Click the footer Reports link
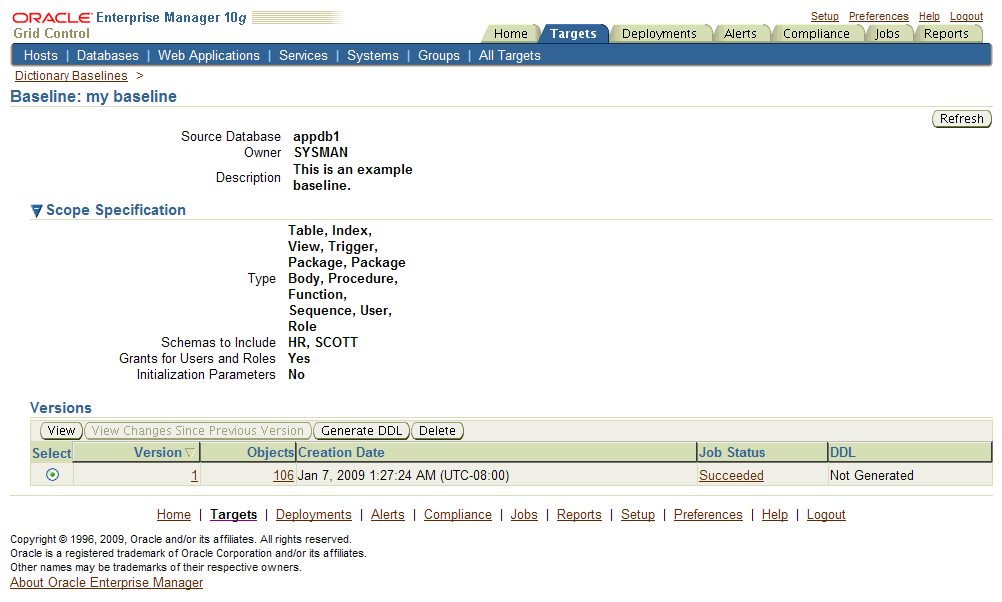The width and height of the screenshot is (1002, 602). click(579, 514)
